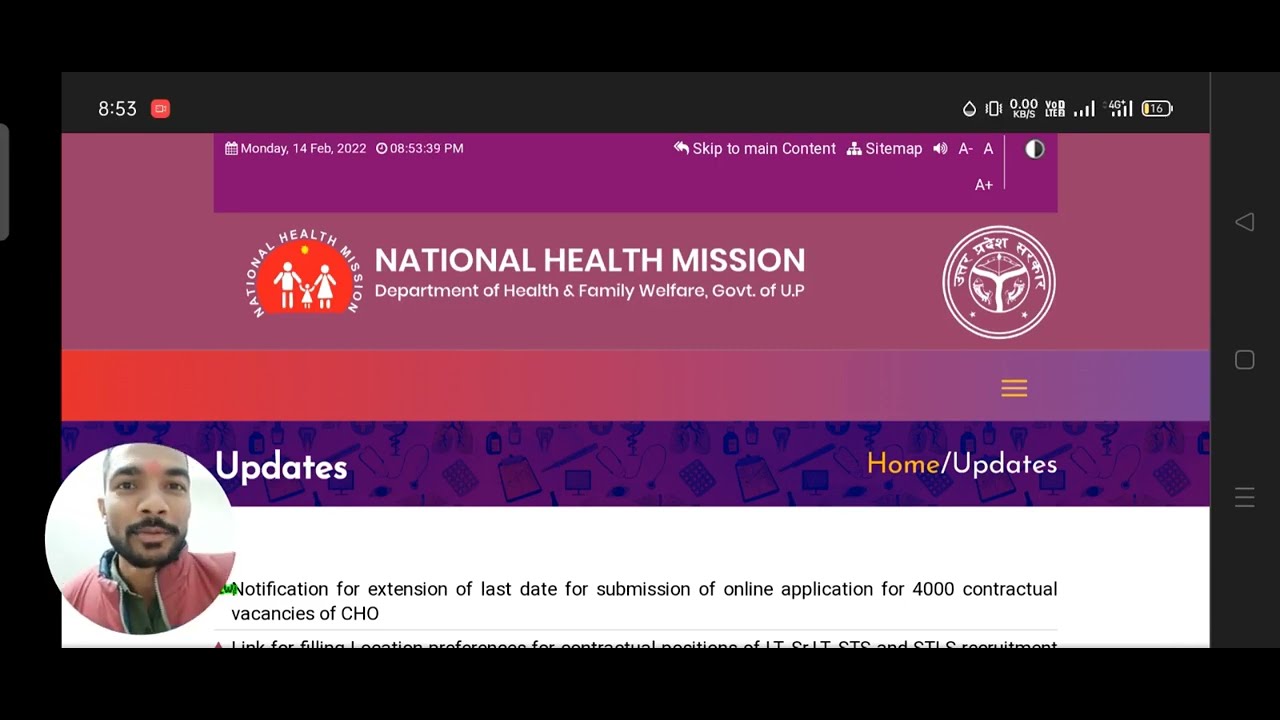Decrease font size with A-
The image size is (1280, 720).
pyautogui.click(x=965, y=148)
